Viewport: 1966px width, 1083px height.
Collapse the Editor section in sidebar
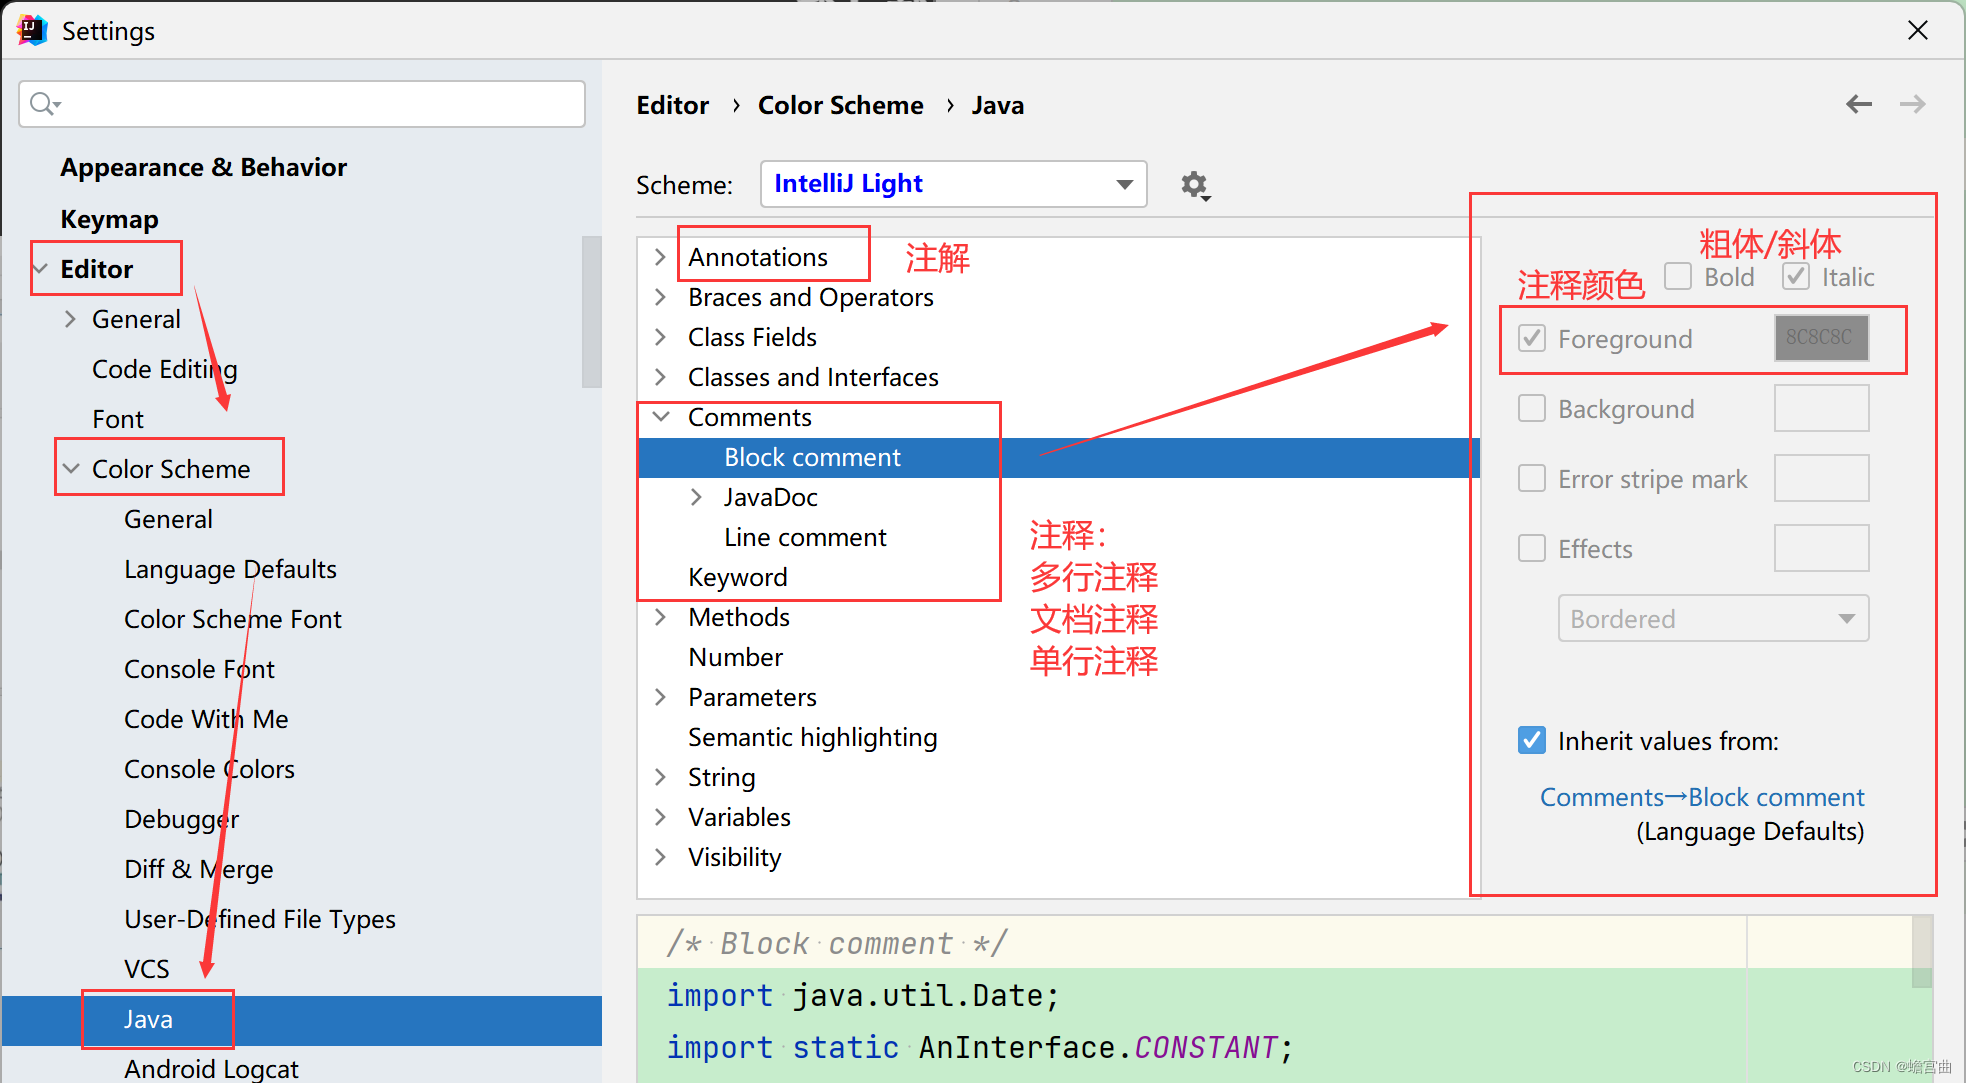tap(40, 269)
